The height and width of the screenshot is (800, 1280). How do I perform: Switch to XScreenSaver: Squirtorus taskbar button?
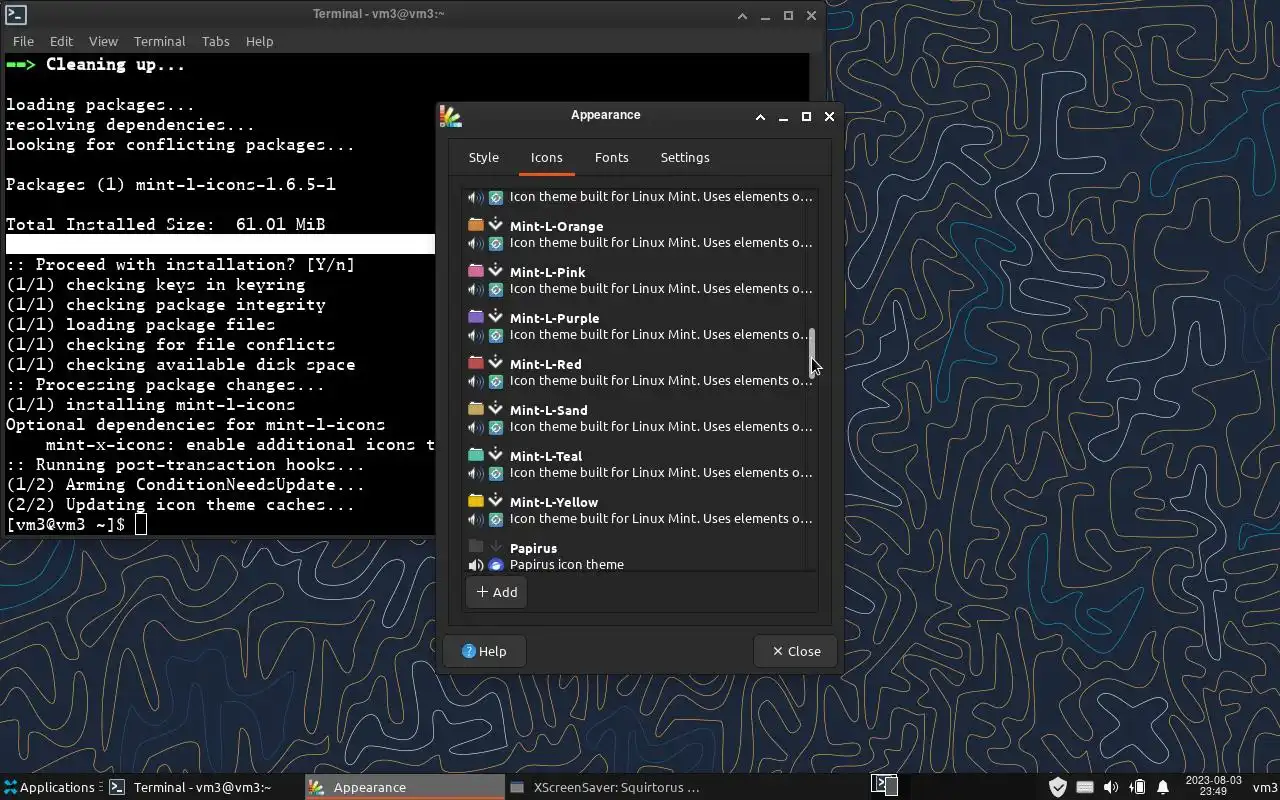605,787
